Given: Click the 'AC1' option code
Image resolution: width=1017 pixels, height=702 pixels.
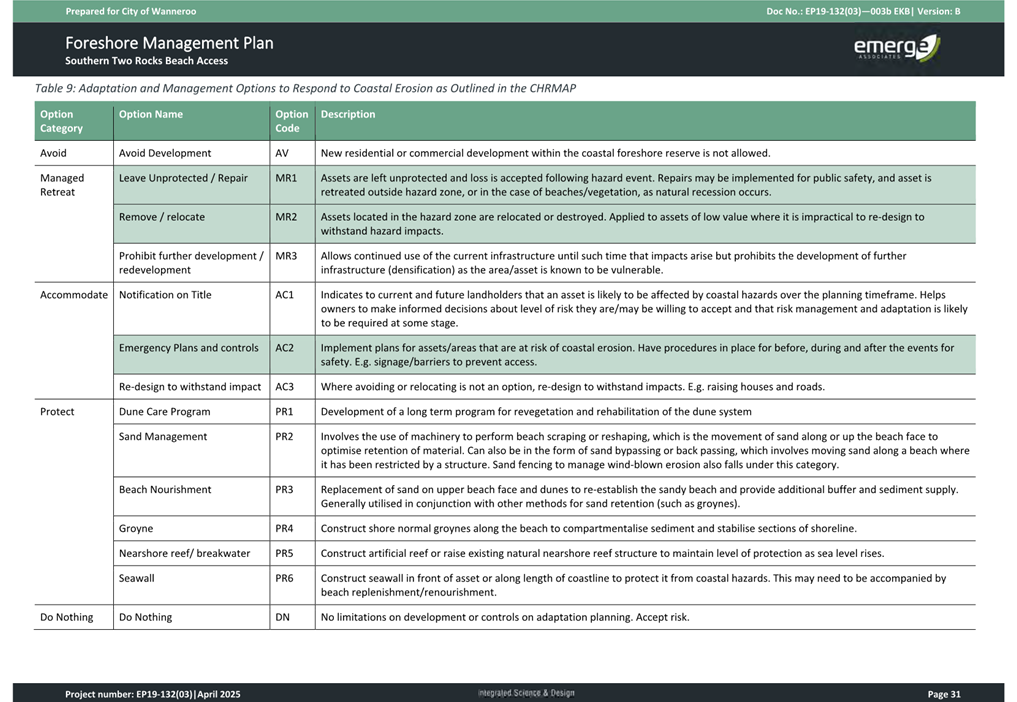Looking at the screenshot, I should [x=285, y=295].
